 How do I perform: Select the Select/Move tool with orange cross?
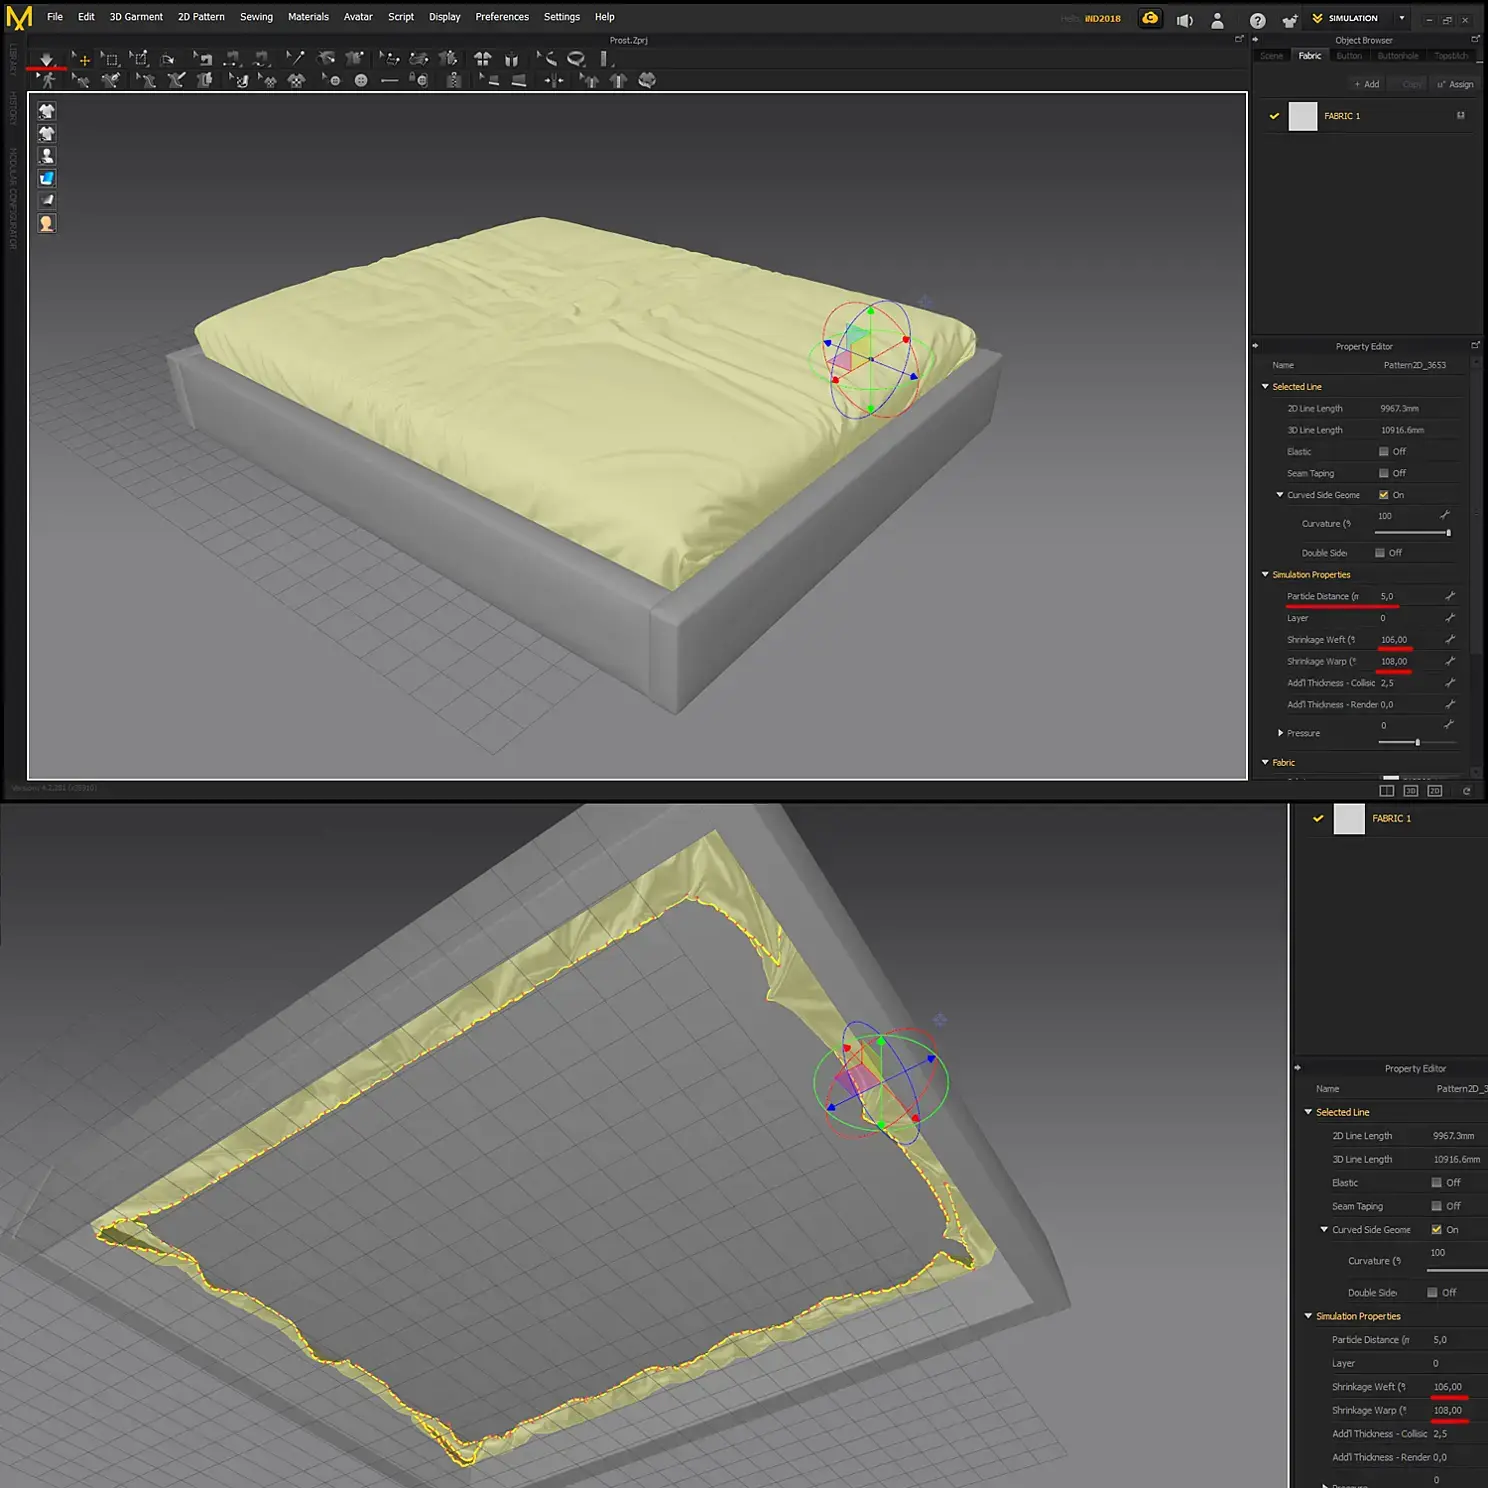[x=81, y=59]
